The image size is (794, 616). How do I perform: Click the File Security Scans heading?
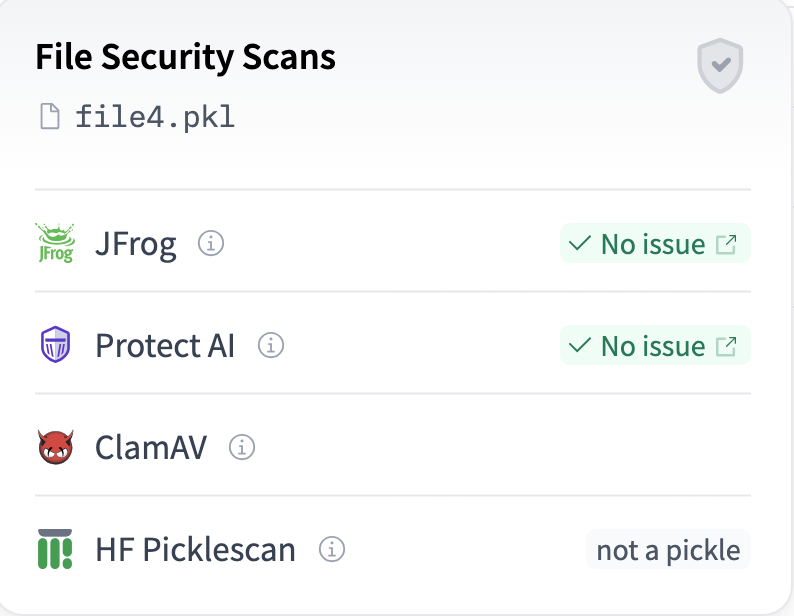[185, 58]
